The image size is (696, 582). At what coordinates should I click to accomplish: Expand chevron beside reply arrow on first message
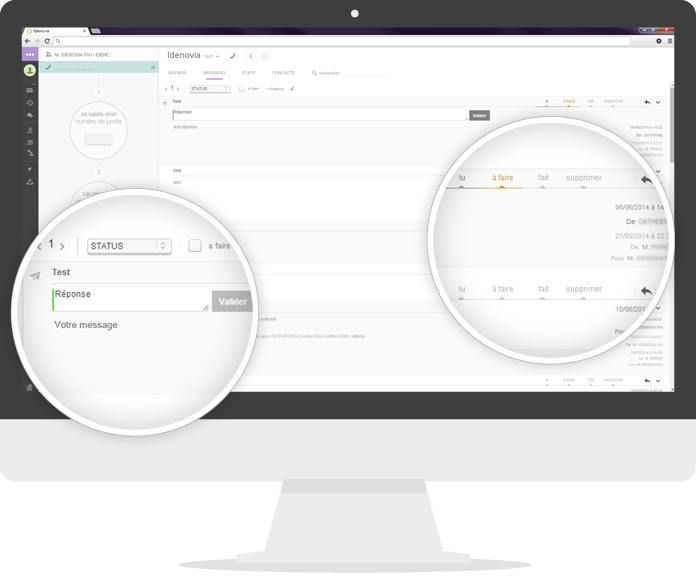658,102
